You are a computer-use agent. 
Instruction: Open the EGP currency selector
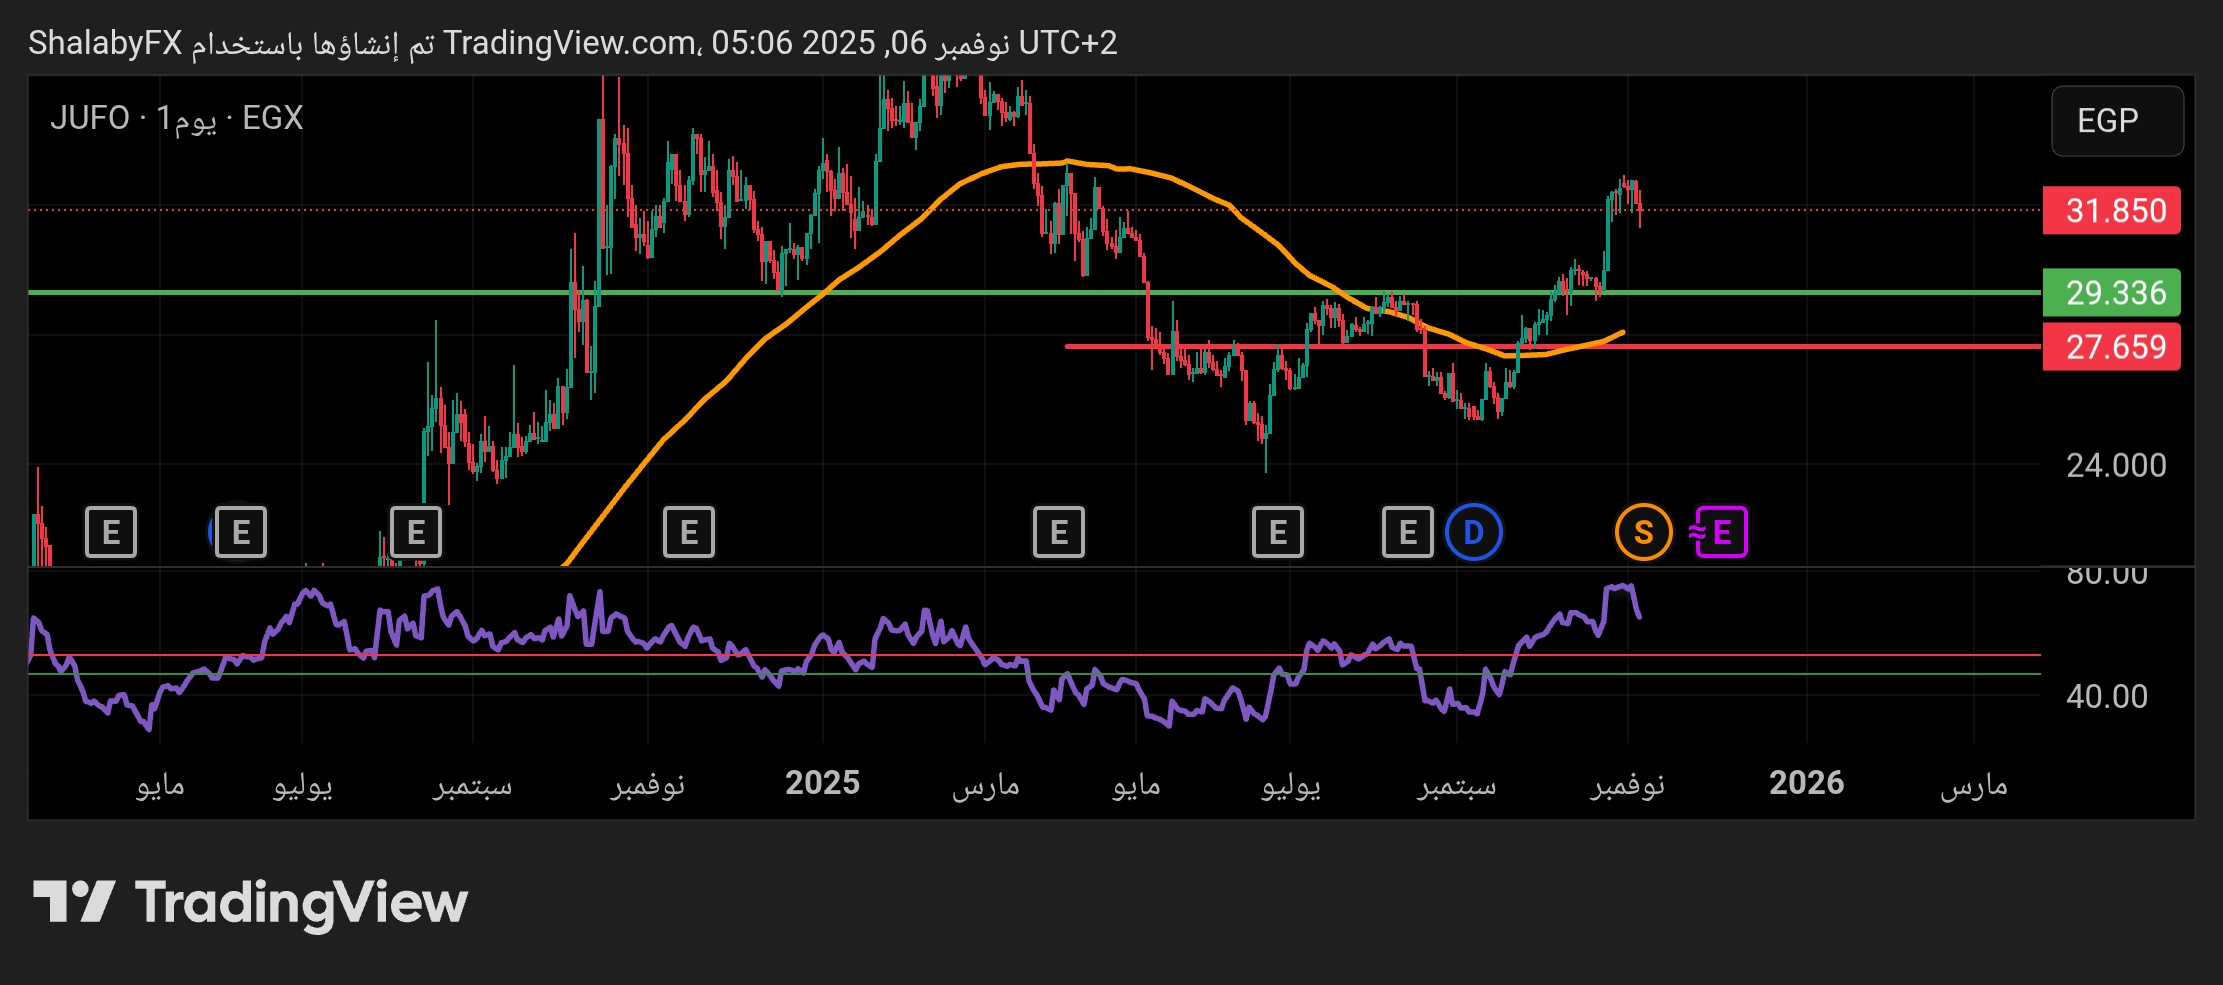(x=2116, y=121)
